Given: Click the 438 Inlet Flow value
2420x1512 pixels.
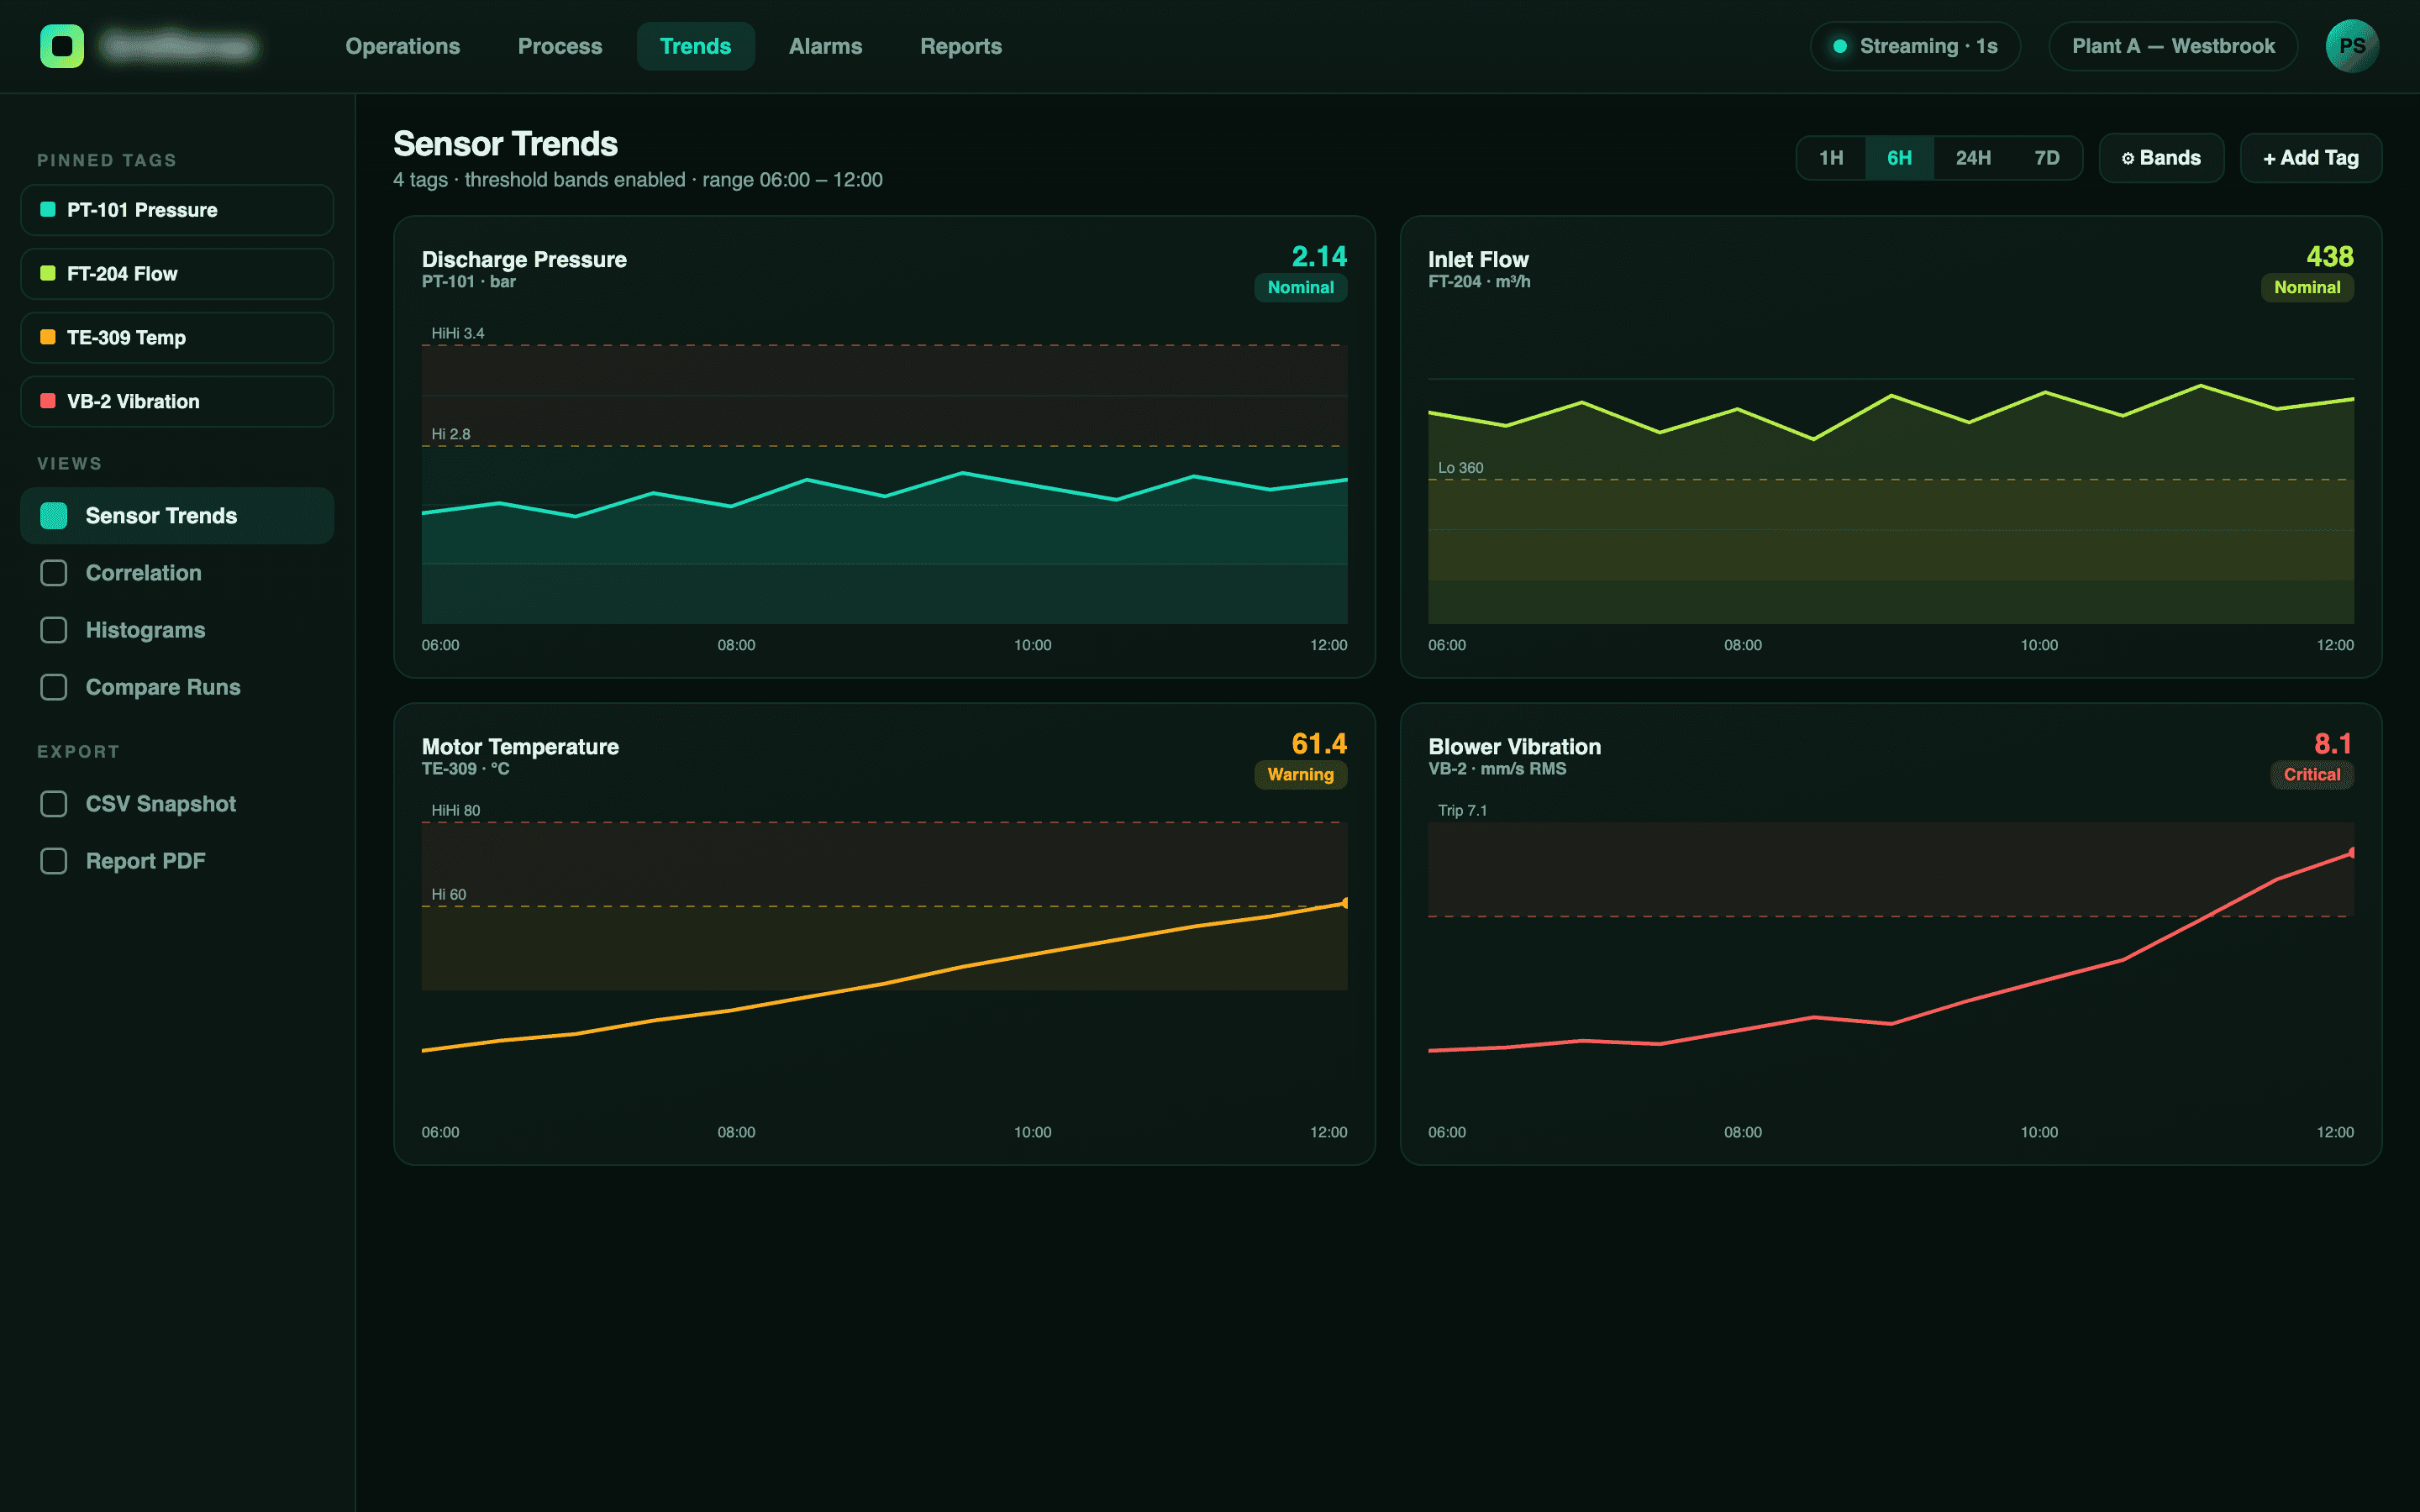Looking at the screenshot, I should pyautogui.click(x=2329, y=257).
